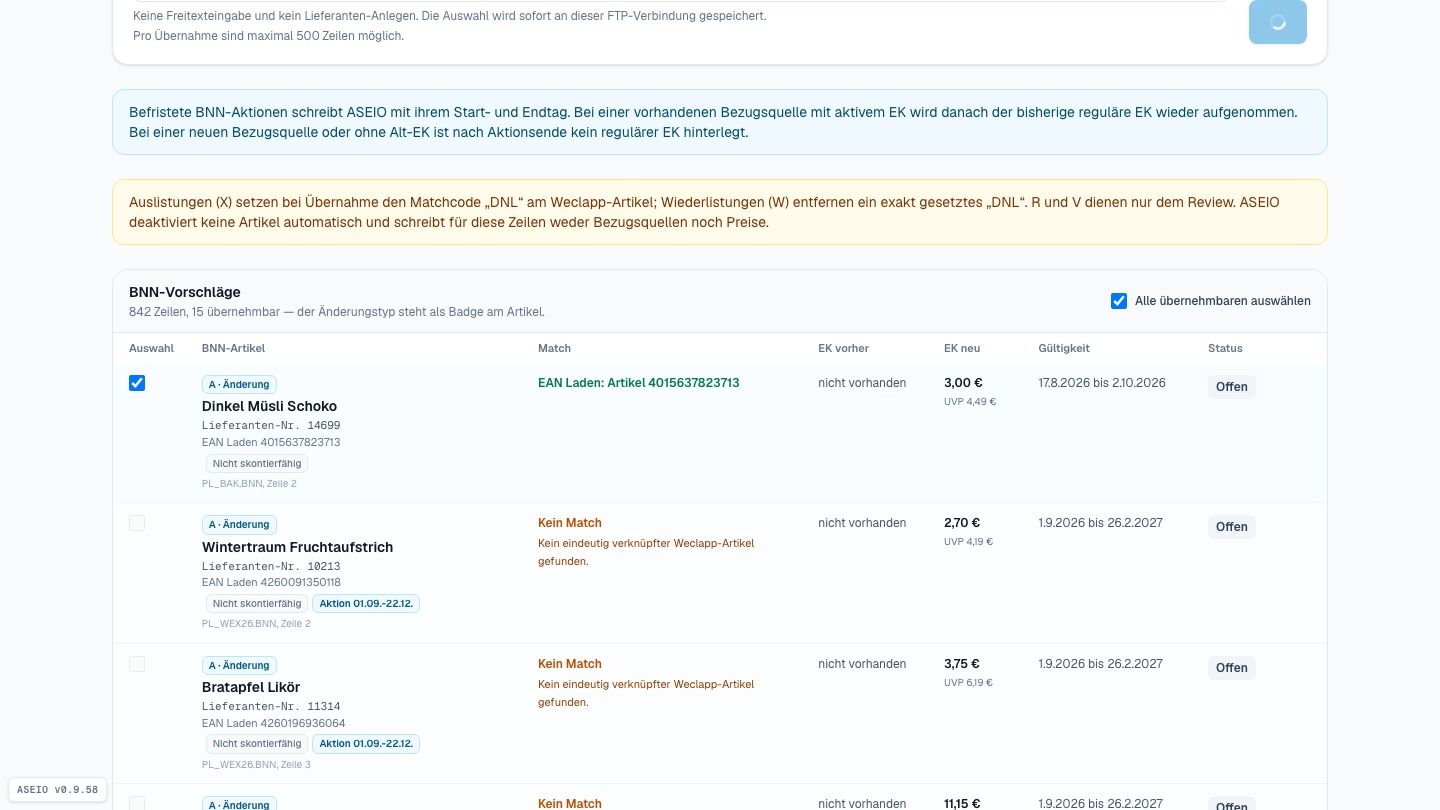Click the 'BNN-Vorschläge' section heading
1440x810 pixels.
(185, 292)
